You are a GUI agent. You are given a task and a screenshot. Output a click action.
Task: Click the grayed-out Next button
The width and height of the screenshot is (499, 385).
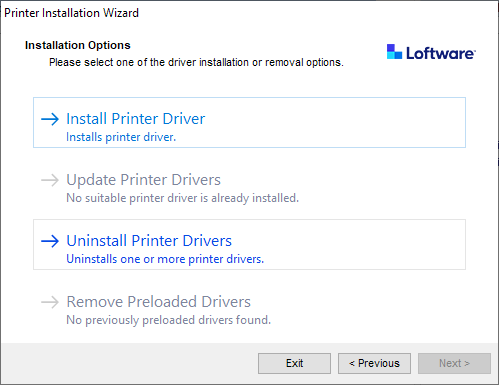tap(454, 363)
